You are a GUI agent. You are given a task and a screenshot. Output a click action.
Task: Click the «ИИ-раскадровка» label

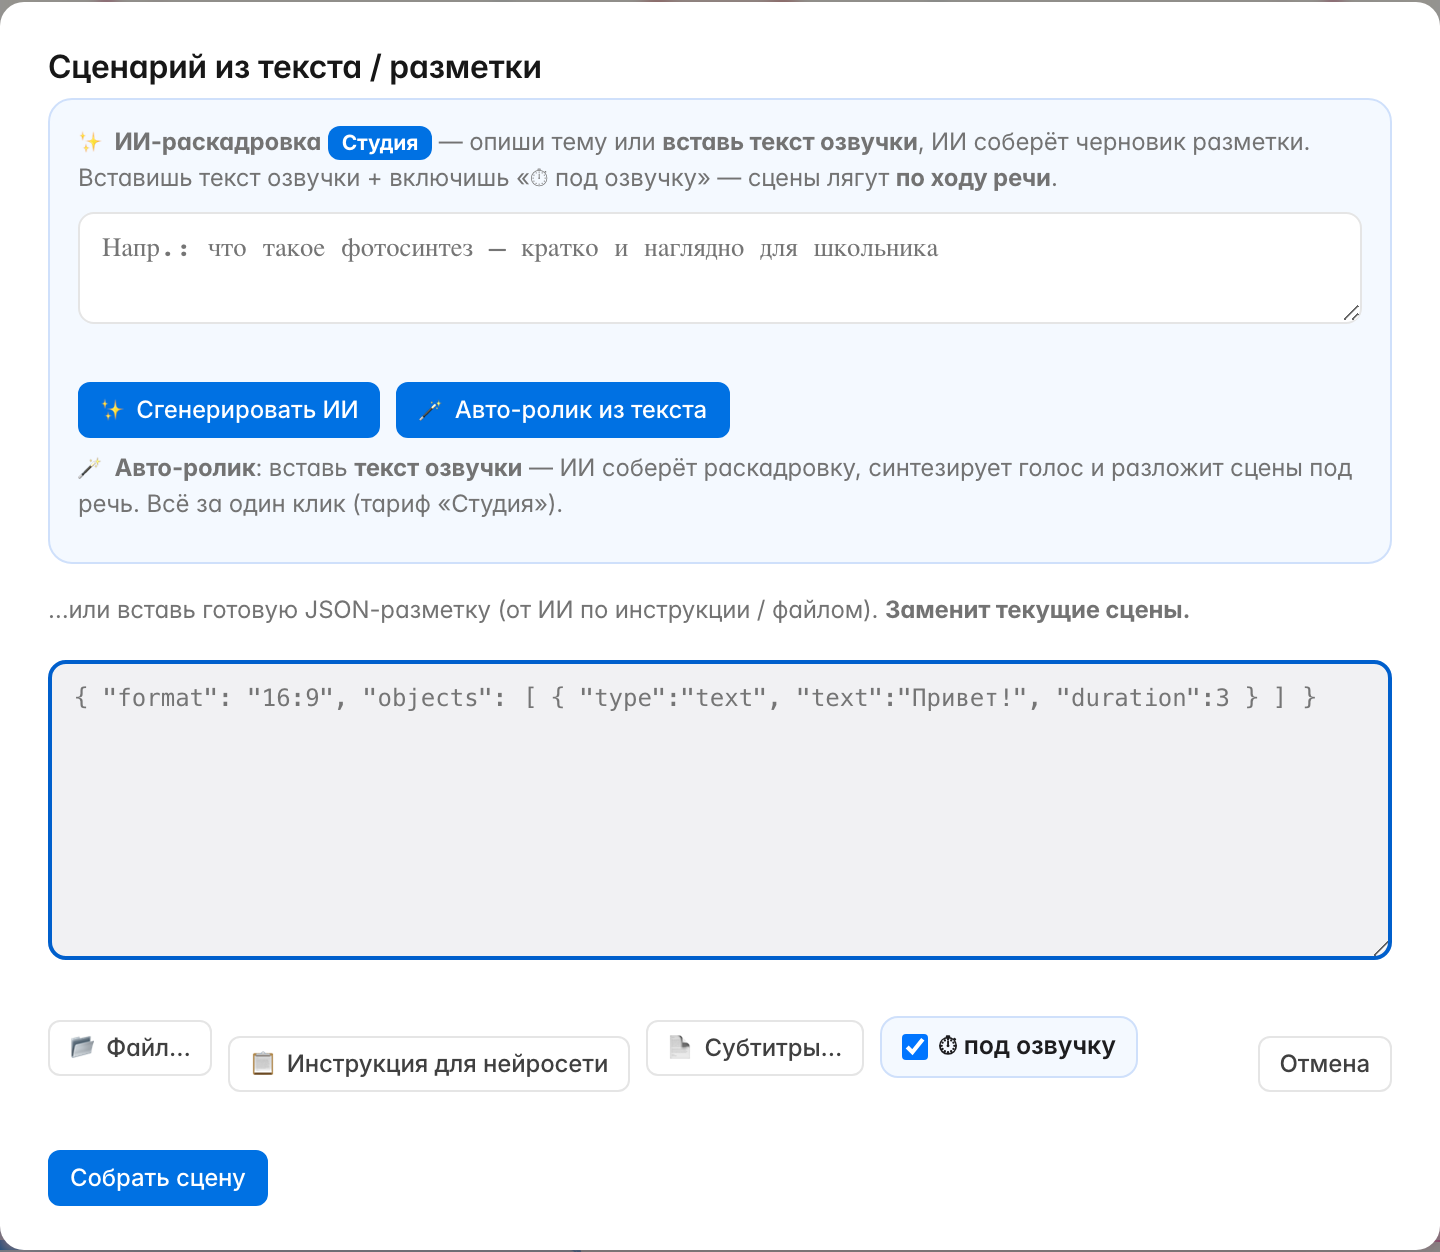click(x=217, y=142)
